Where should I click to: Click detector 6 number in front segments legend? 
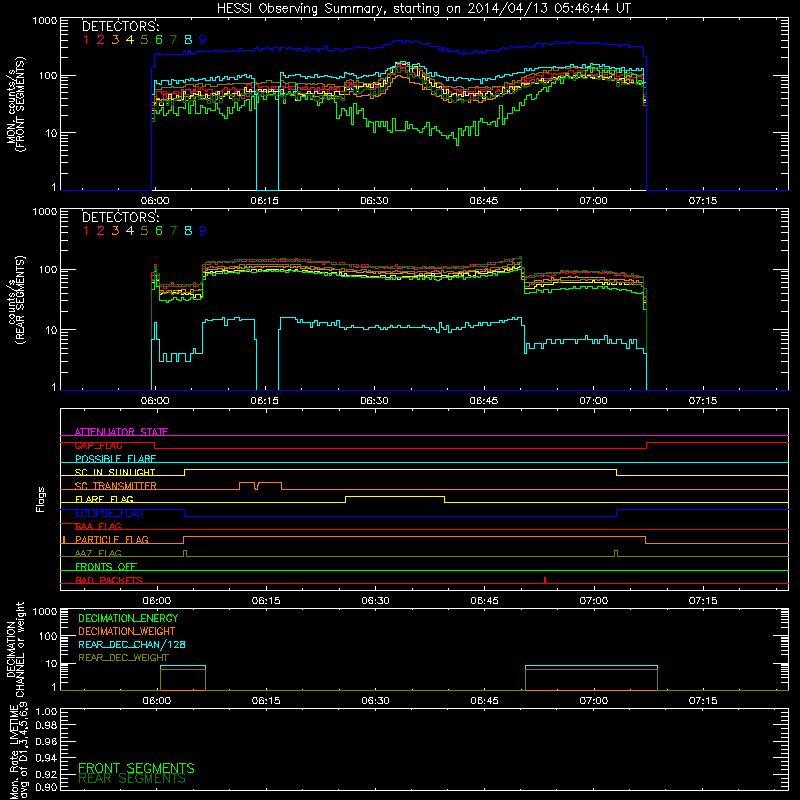(159, 40)
